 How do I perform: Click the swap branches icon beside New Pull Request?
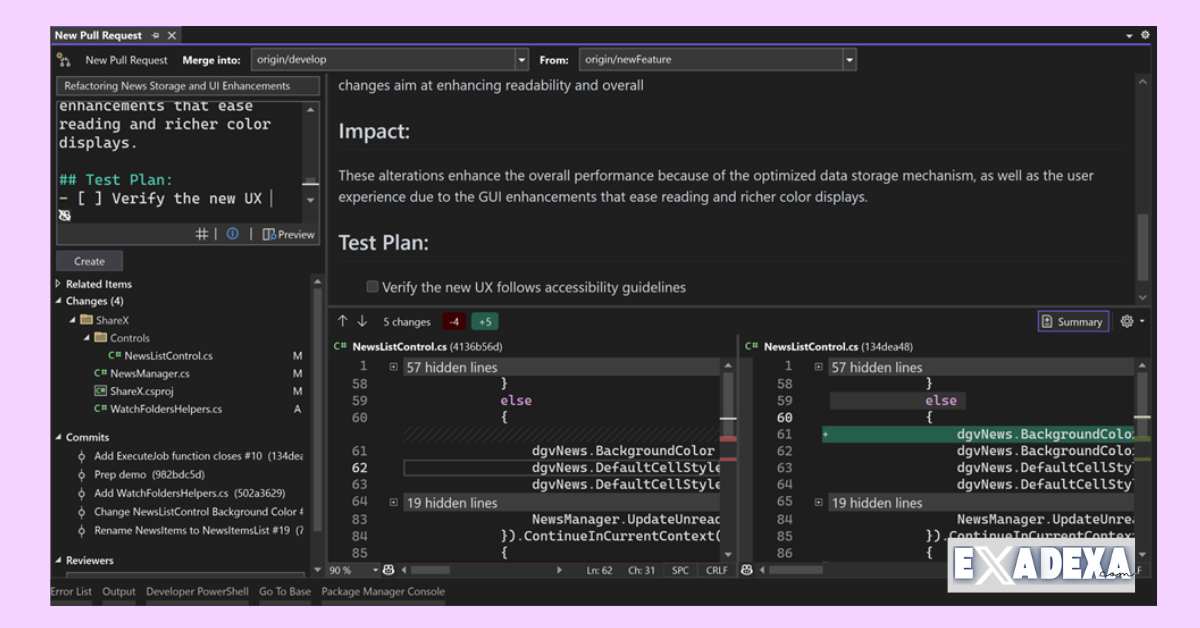coord(63,59)
